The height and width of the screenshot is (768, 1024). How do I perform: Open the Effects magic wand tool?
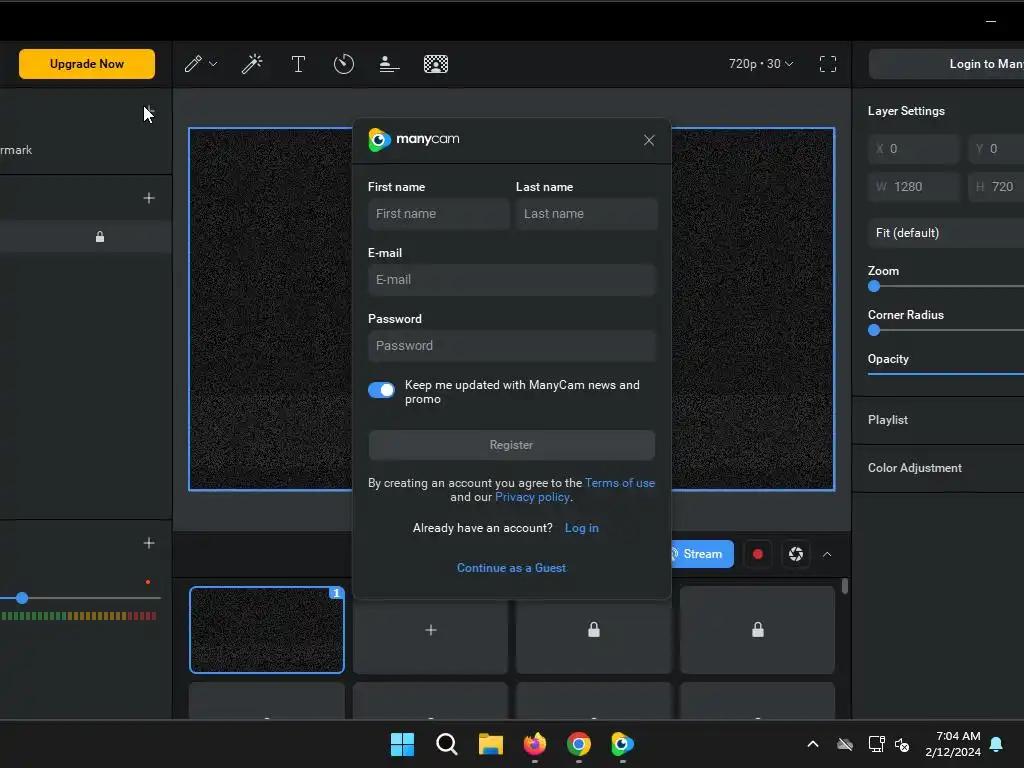[252, 64]
